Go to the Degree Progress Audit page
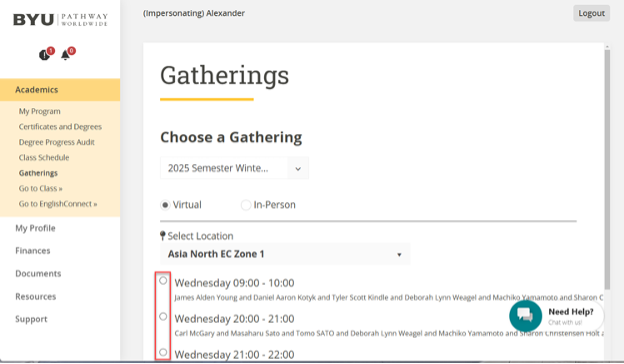The image size is (624, 364). coord(57,142)
